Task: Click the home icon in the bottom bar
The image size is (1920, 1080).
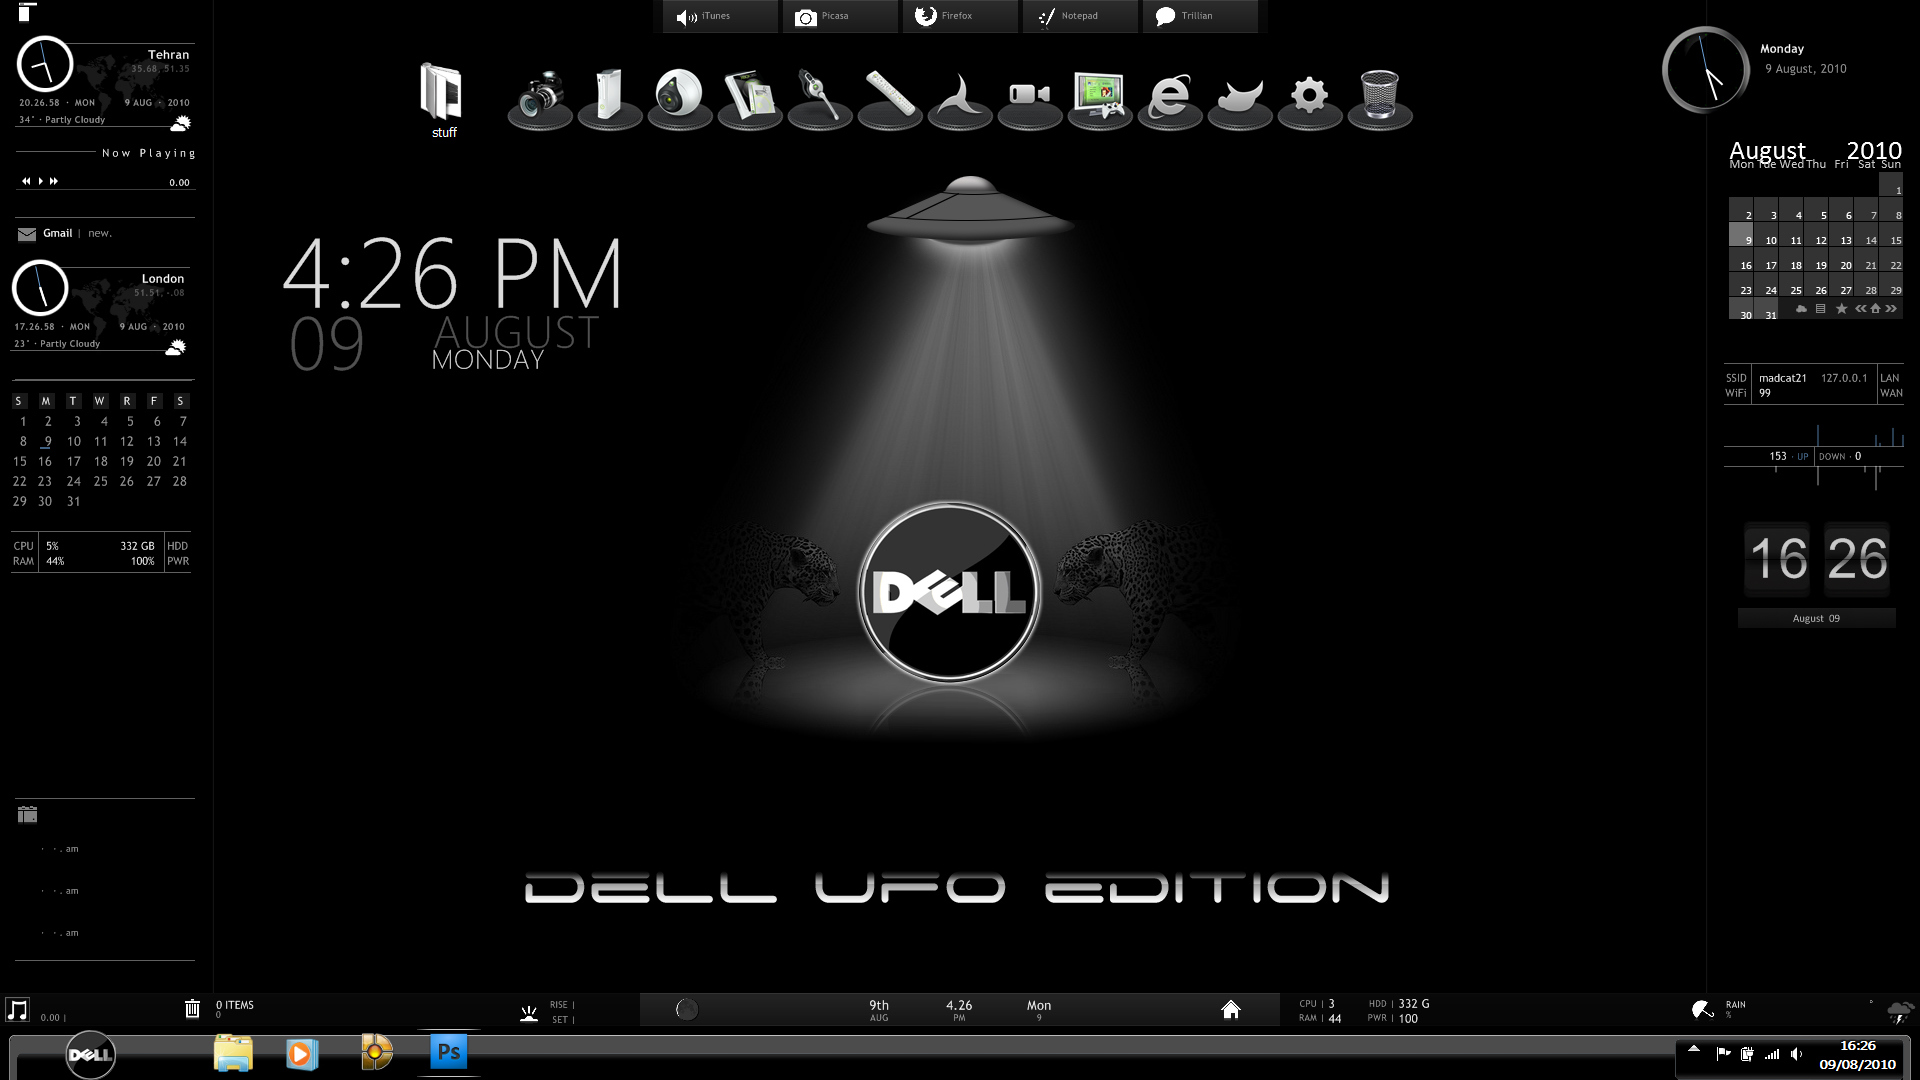Action: coord(1231,1009)
